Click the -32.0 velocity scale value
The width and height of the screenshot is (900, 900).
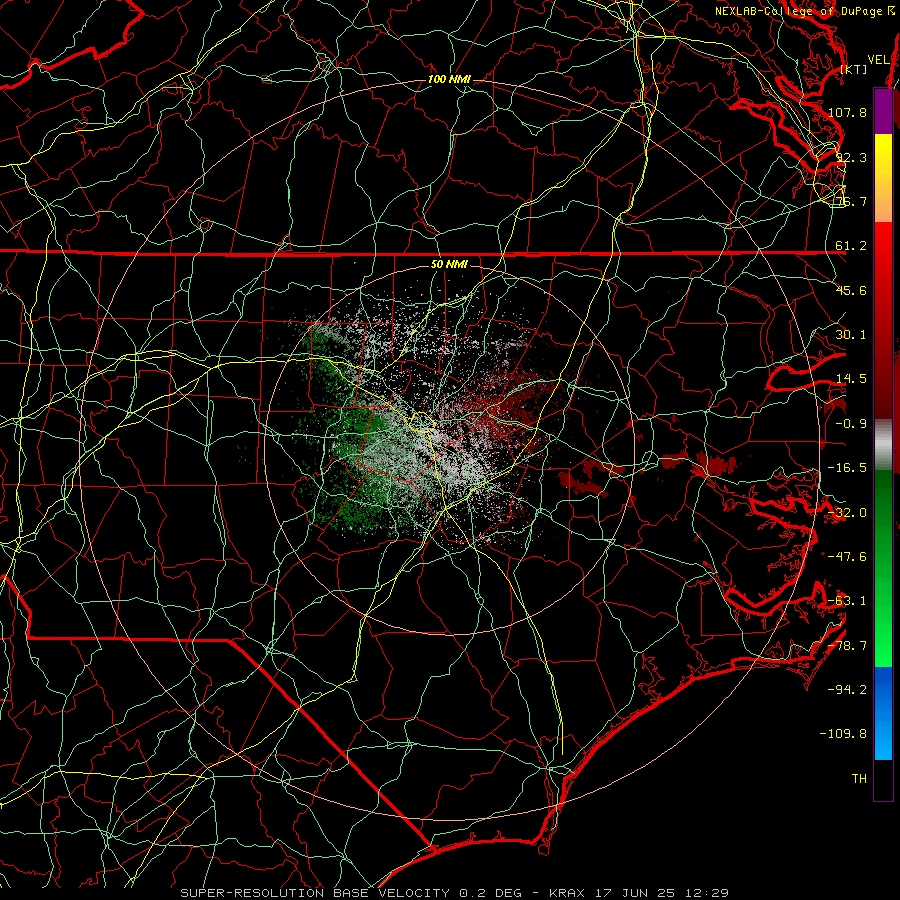[x=847, y=513]
